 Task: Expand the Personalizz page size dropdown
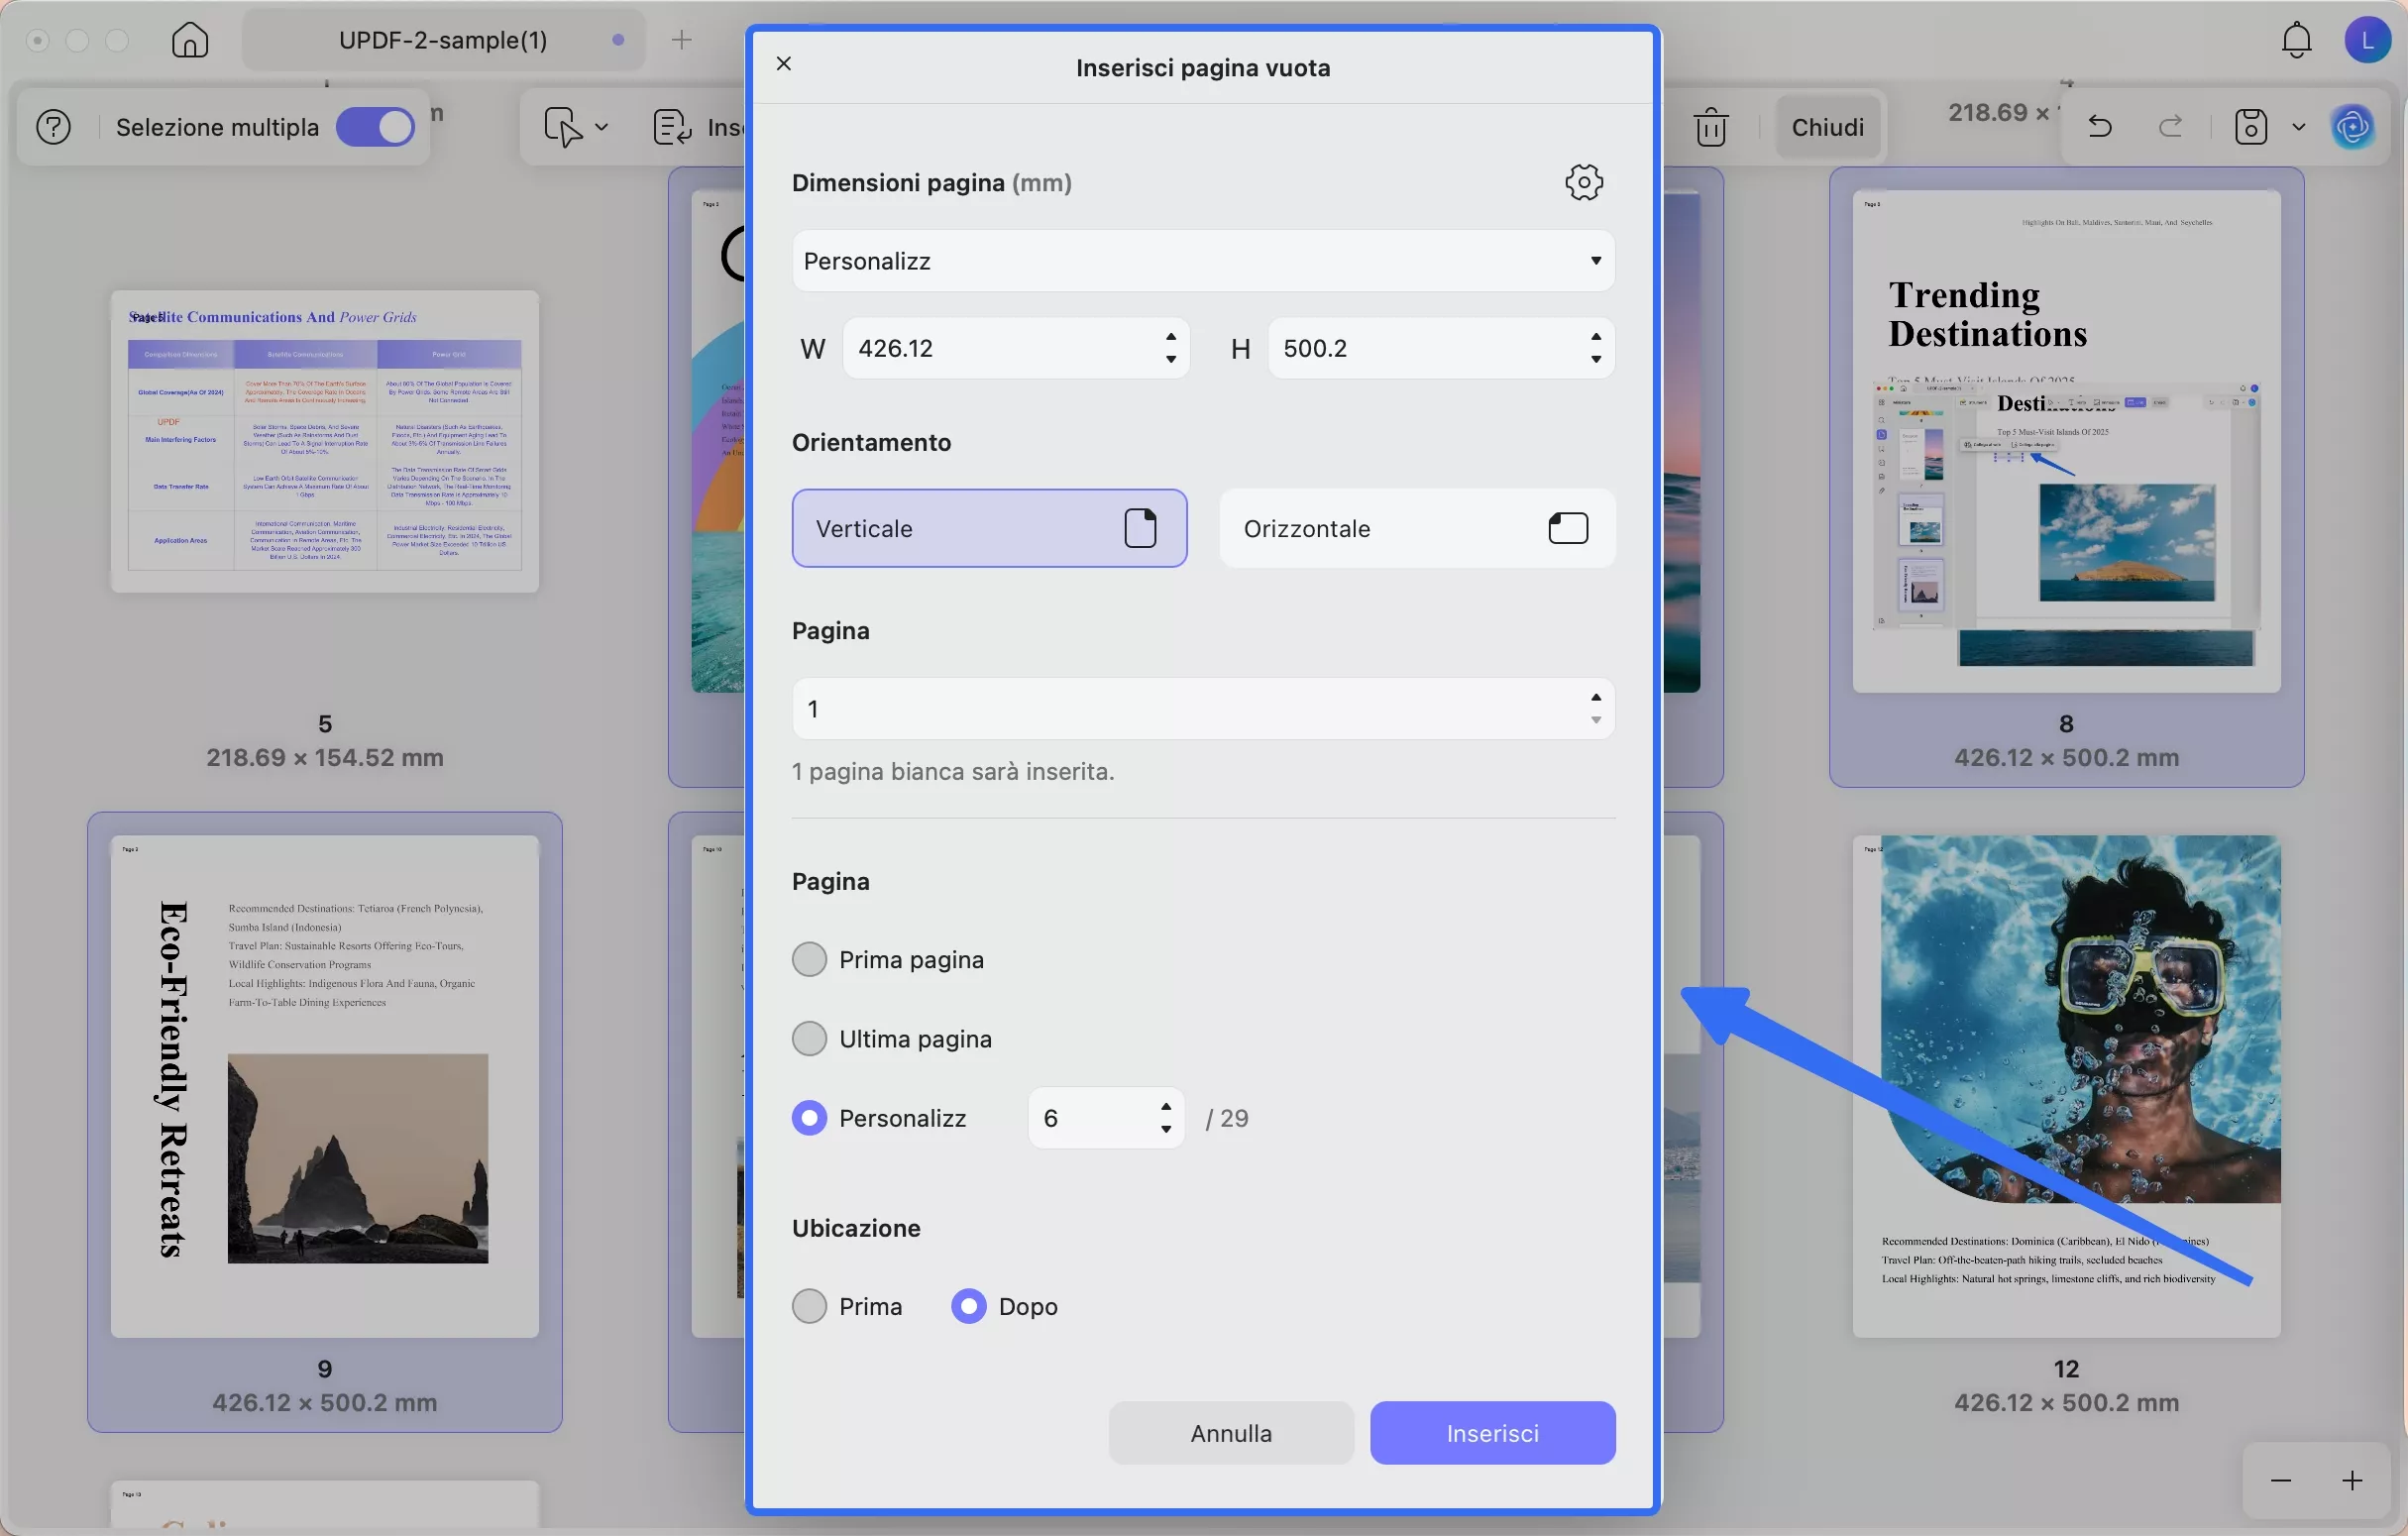pyautogui.click(x=1203, y=261)
